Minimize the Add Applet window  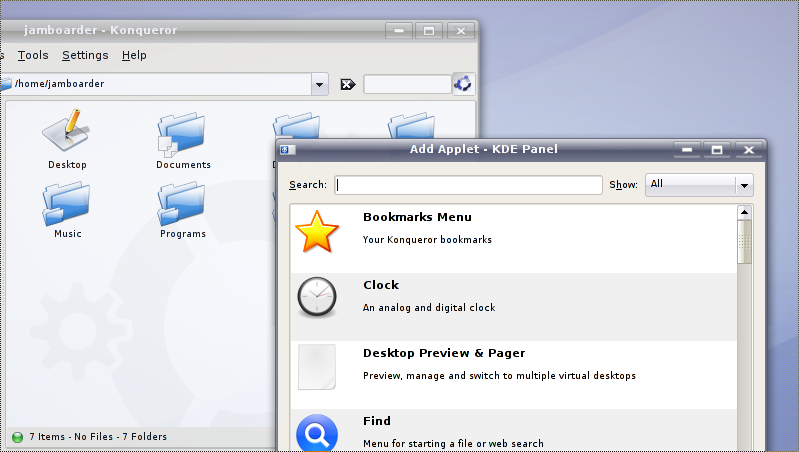click(687, 150)
